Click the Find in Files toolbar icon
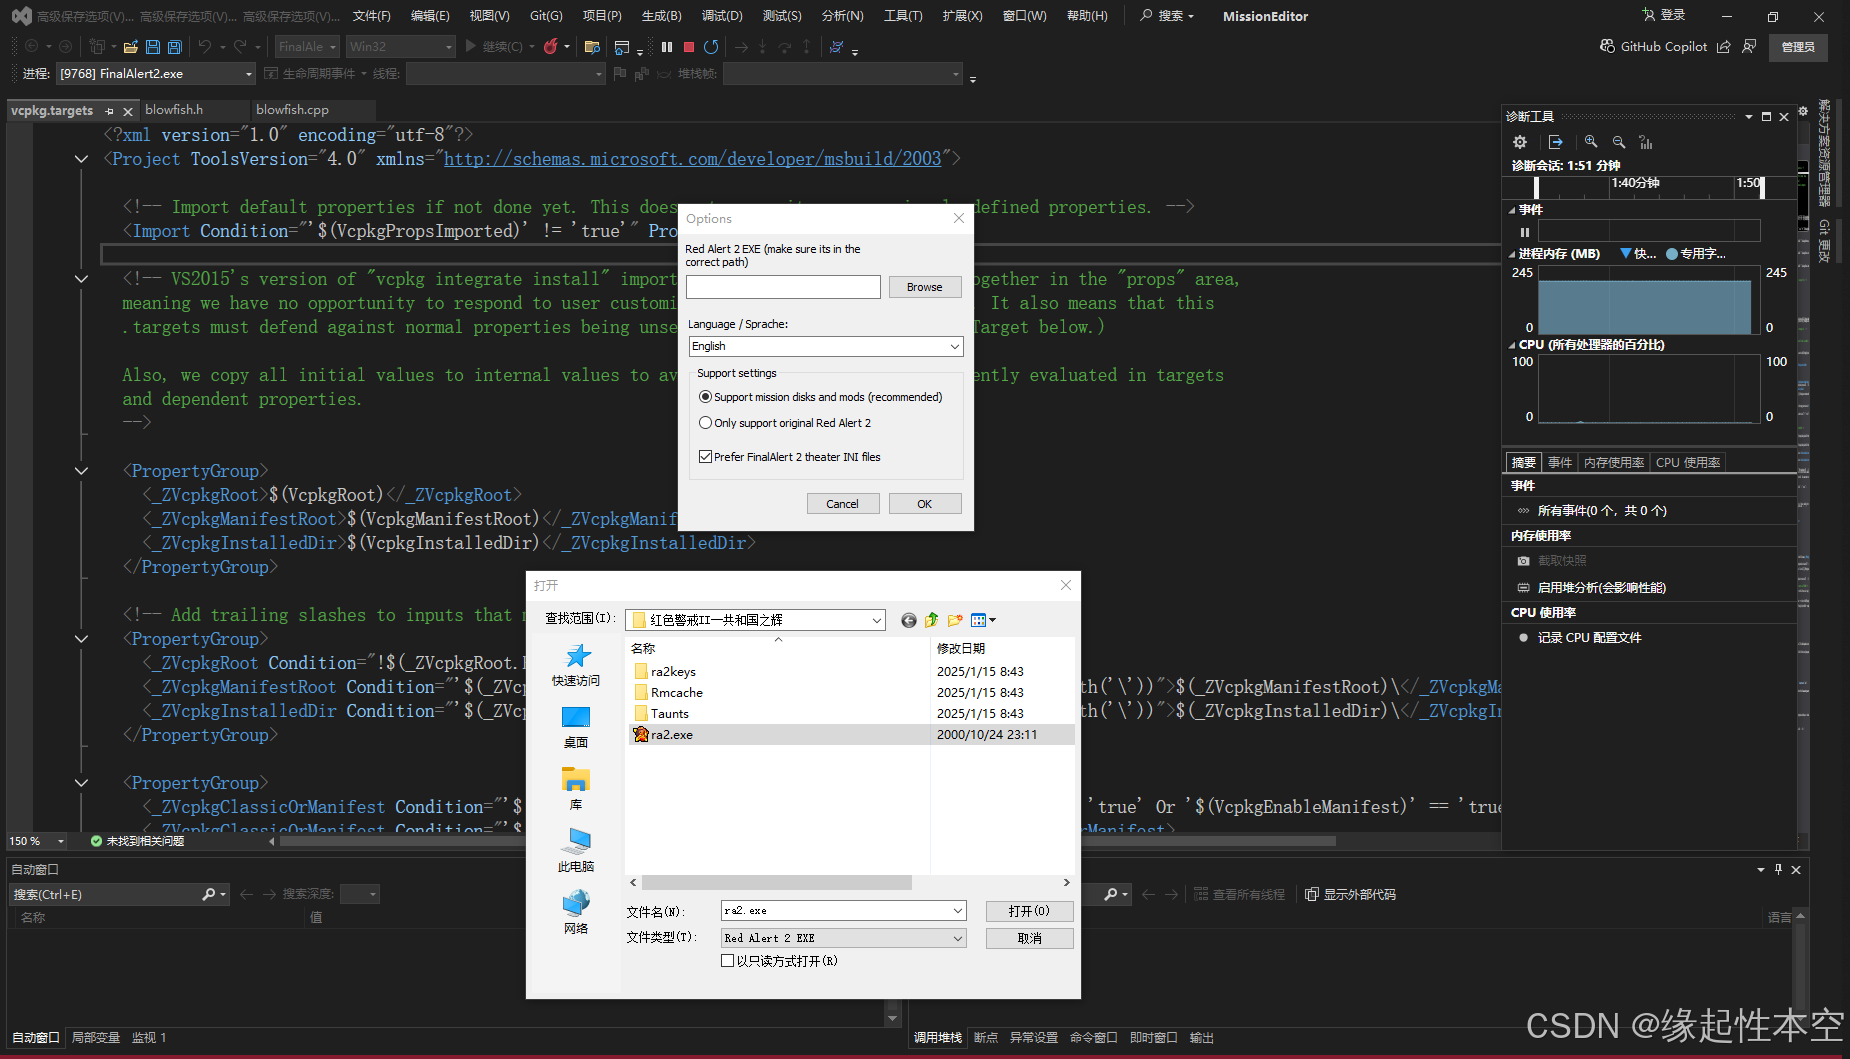 592,47
